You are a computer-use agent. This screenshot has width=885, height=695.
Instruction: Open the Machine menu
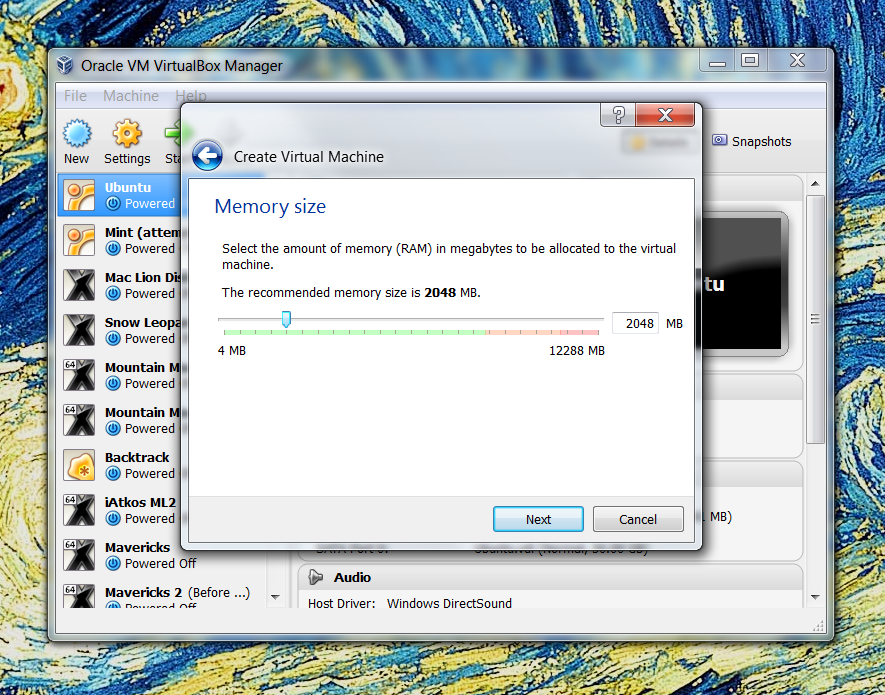point(131,96)
